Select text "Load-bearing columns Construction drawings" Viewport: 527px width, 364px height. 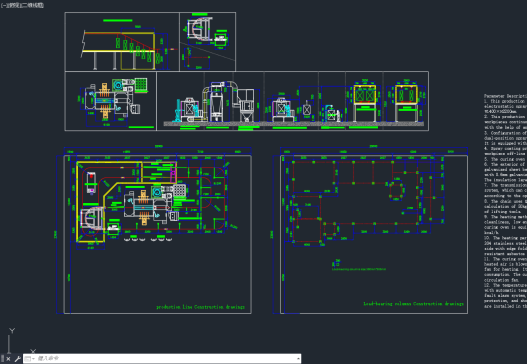(413, 304)
